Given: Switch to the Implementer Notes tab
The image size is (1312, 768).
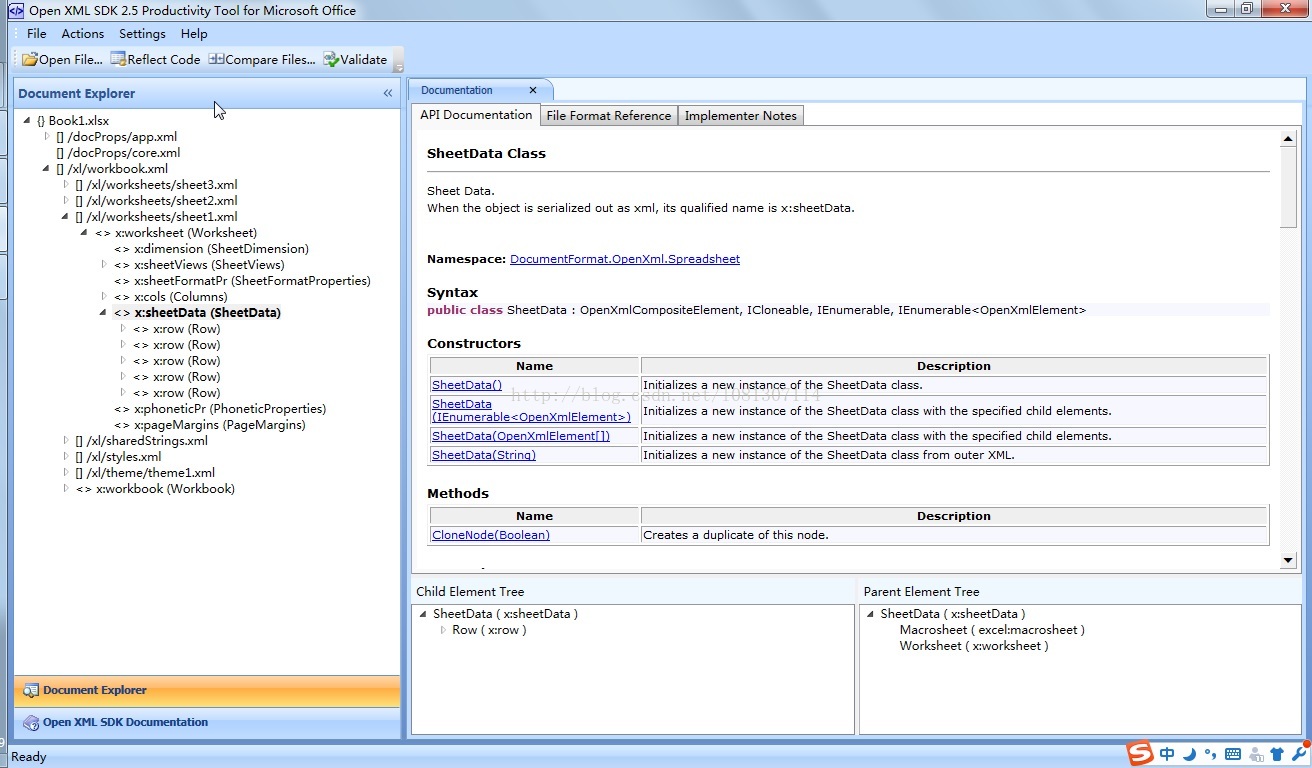Looking at the screenshot, I should pos(741,116).
